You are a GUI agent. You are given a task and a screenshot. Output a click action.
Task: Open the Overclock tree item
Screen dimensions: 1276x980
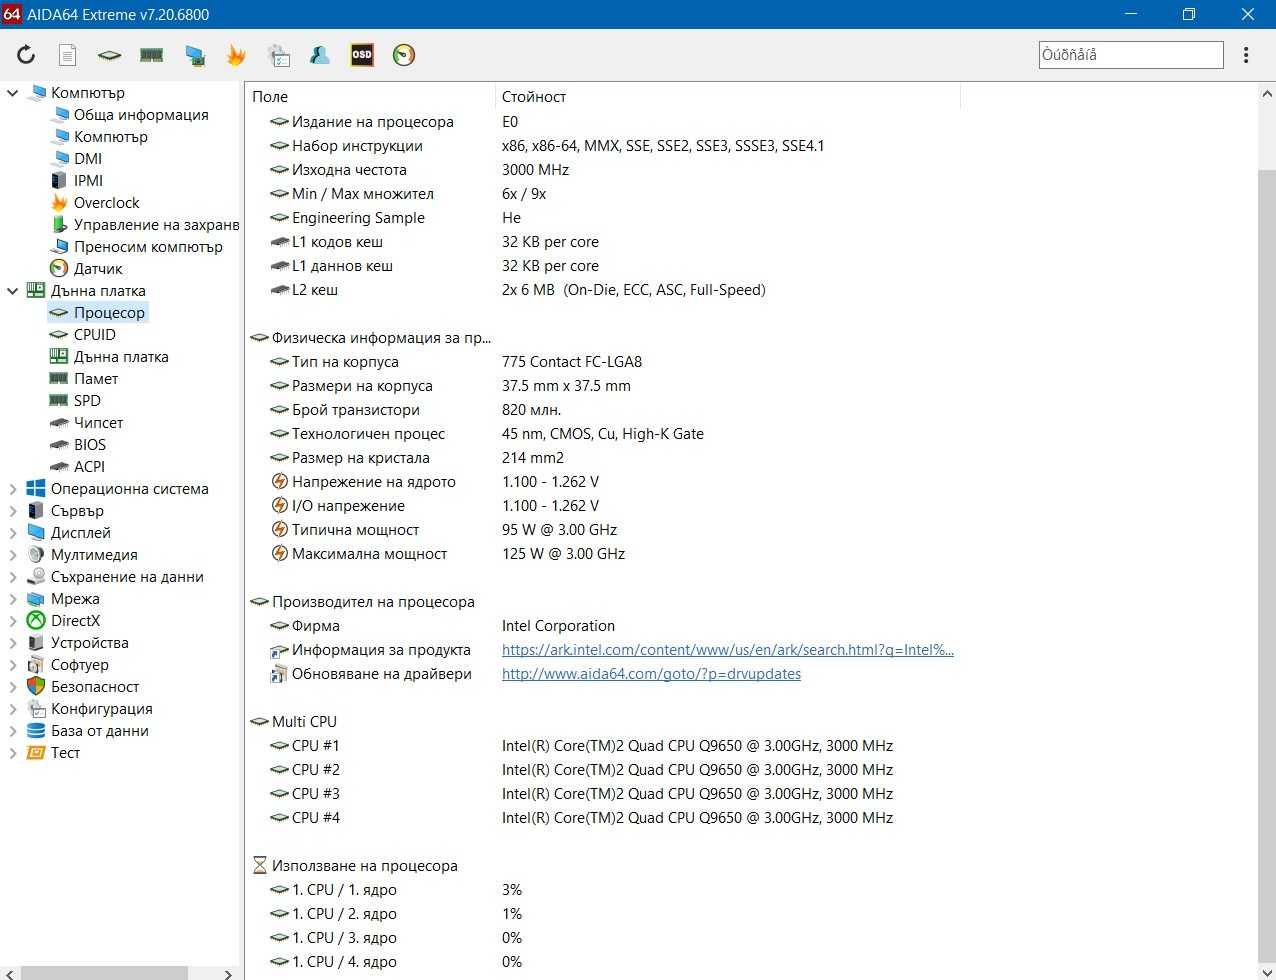coord(106,203)
